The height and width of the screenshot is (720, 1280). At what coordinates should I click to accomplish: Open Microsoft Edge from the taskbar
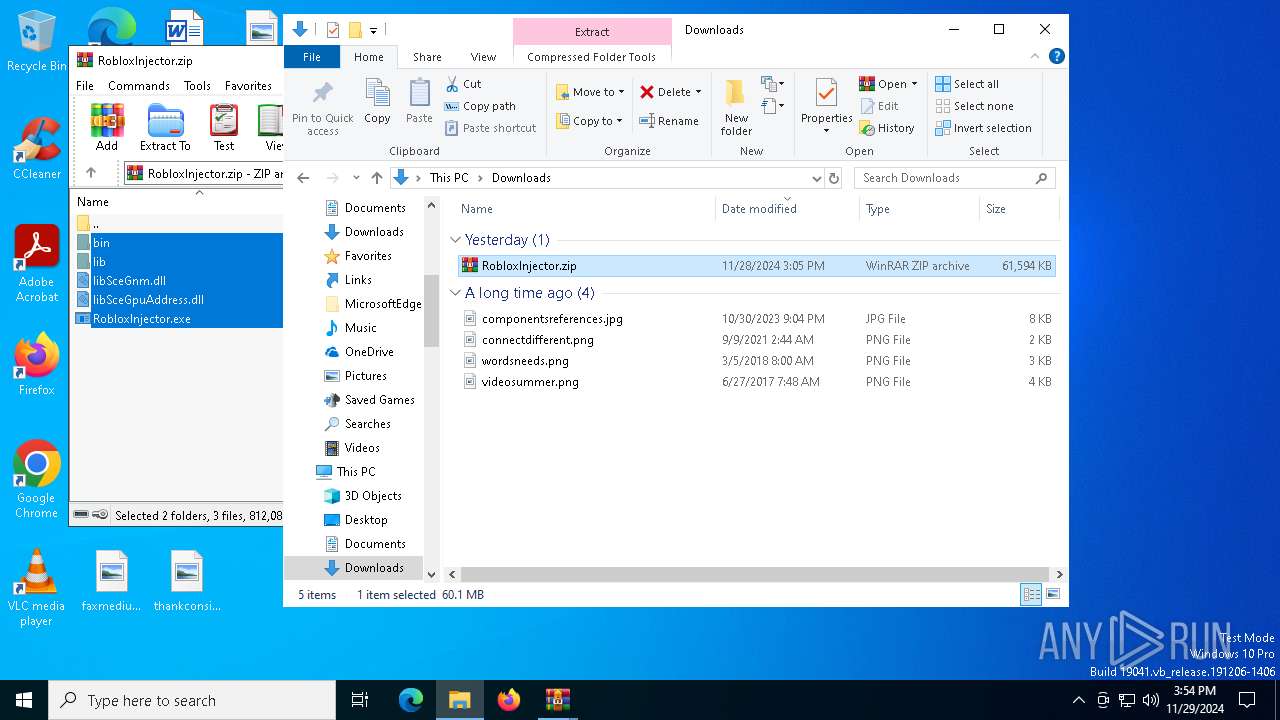(x=411, y=700)
